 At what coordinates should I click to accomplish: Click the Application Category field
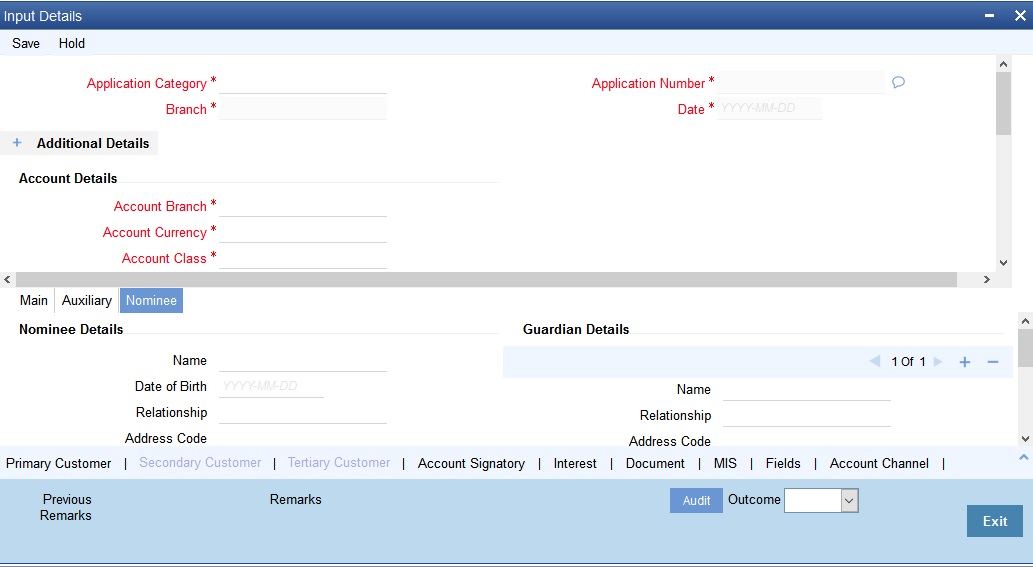[303, 83]
